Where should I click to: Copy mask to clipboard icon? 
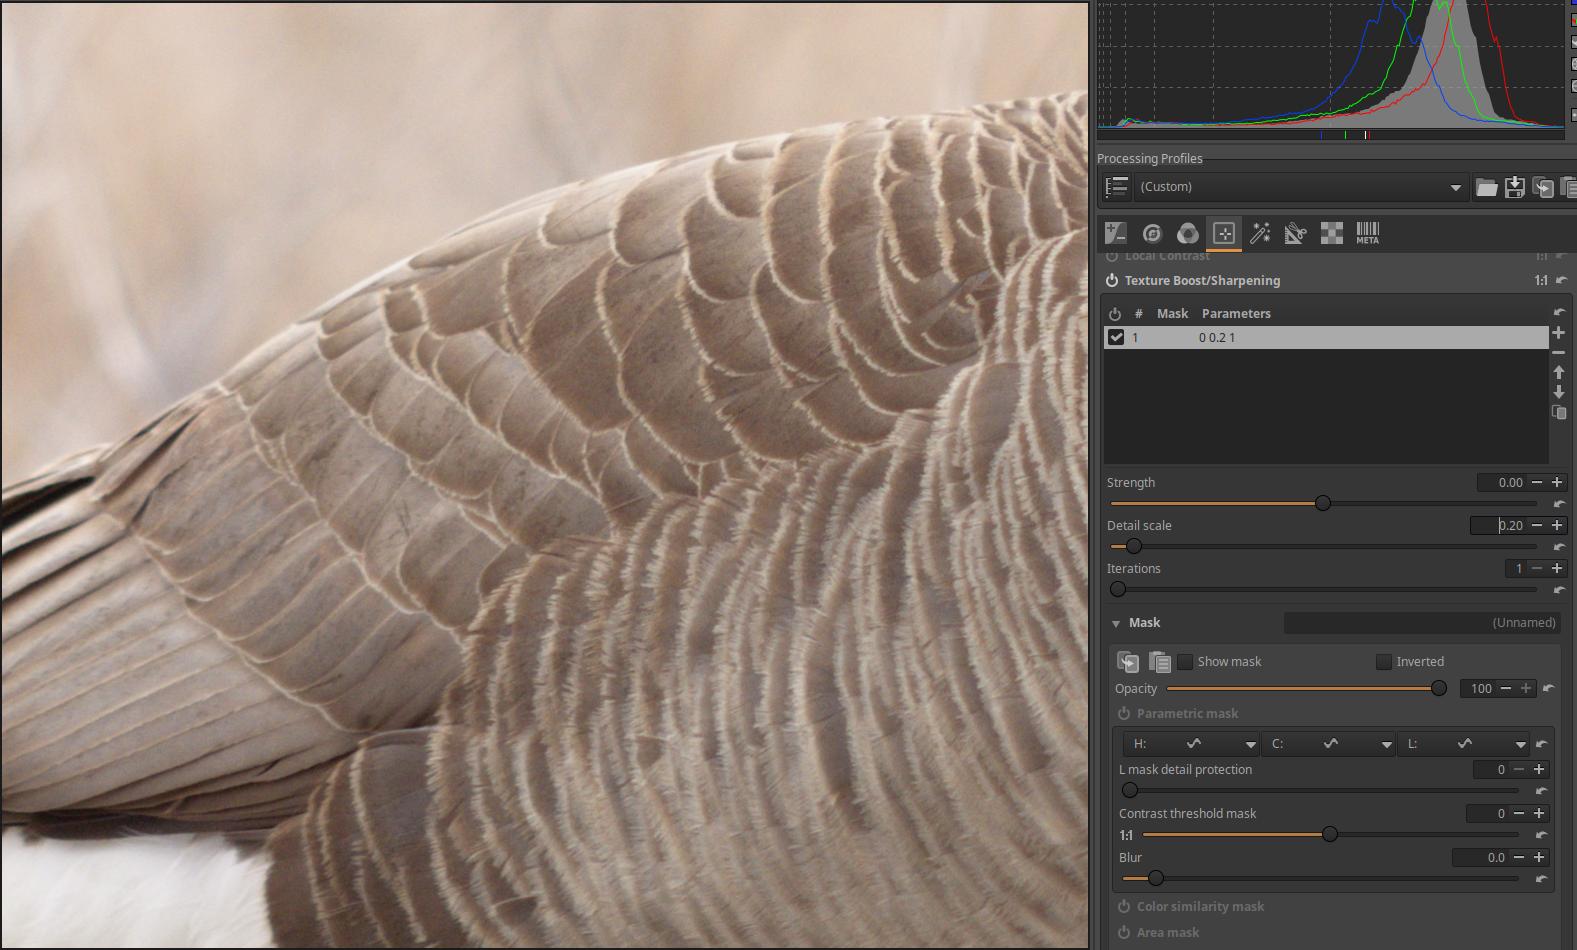(x=1128, y=662)
